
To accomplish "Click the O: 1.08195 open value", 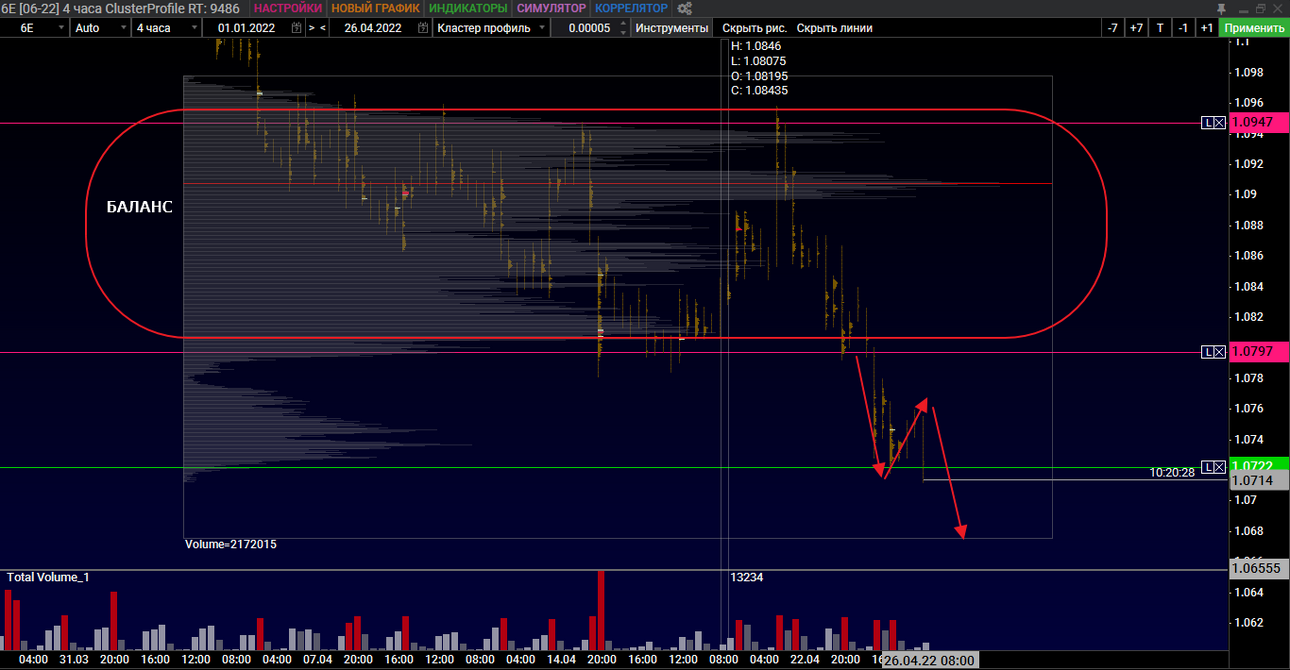I will pyautogui.click(x=760, y=76).
